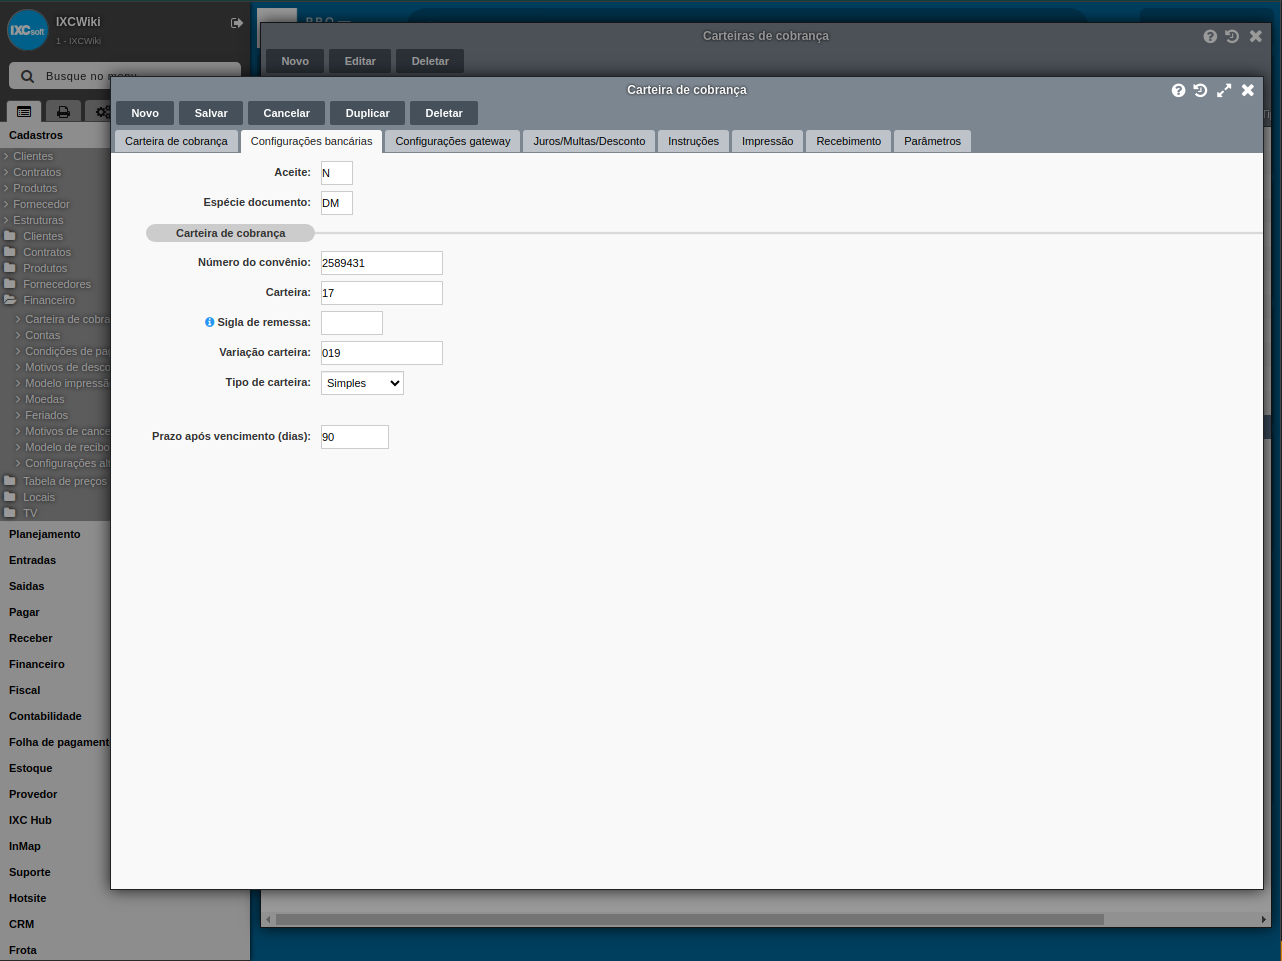The height and width of the screenshot is (961, 1282).
Task: Switch to Recebimento tab
Action: point(848,141)
